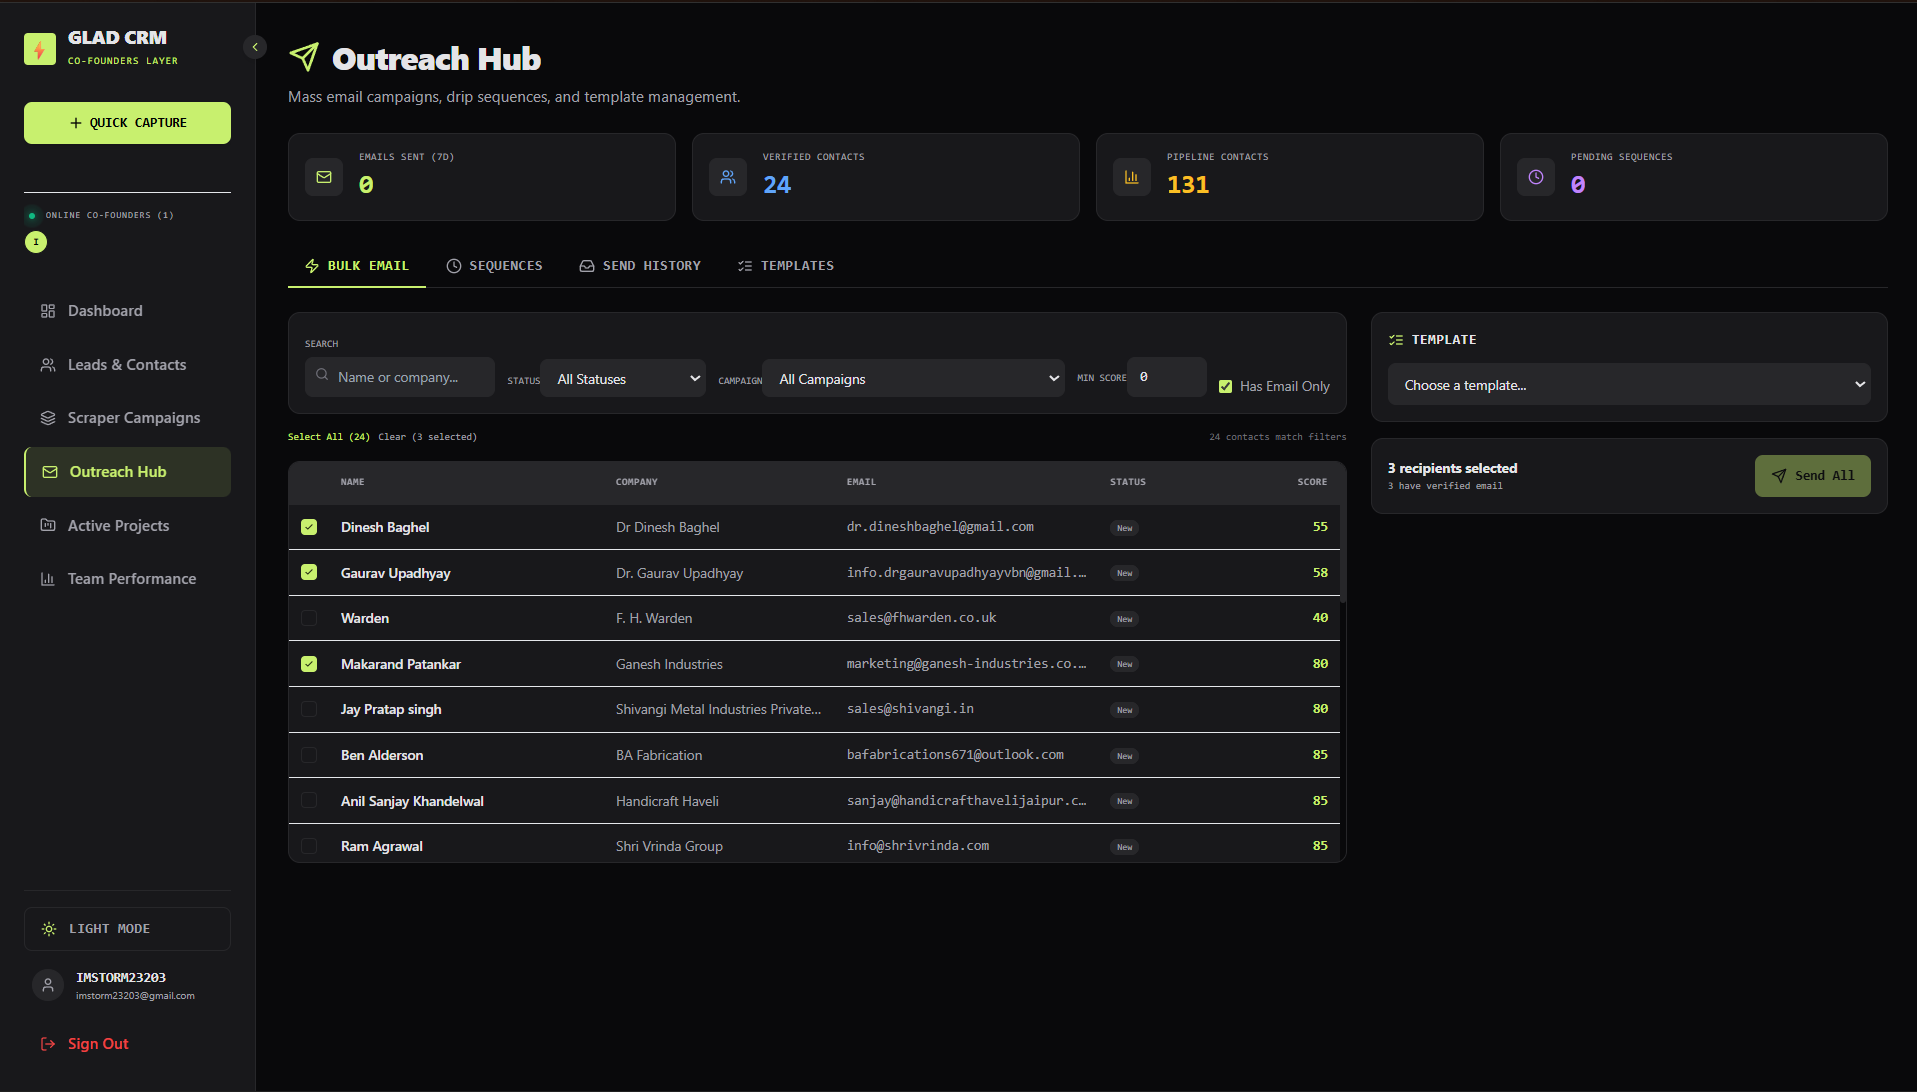Select Ben Alderson's checkbox

pyautogui.click(x=309, y=755)
